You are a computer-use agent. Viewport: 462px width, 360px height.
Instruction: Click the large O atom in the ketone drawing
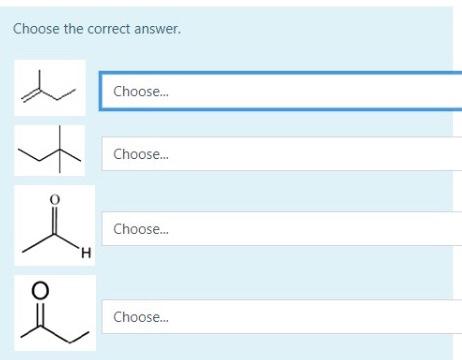[x=40, y=290]
